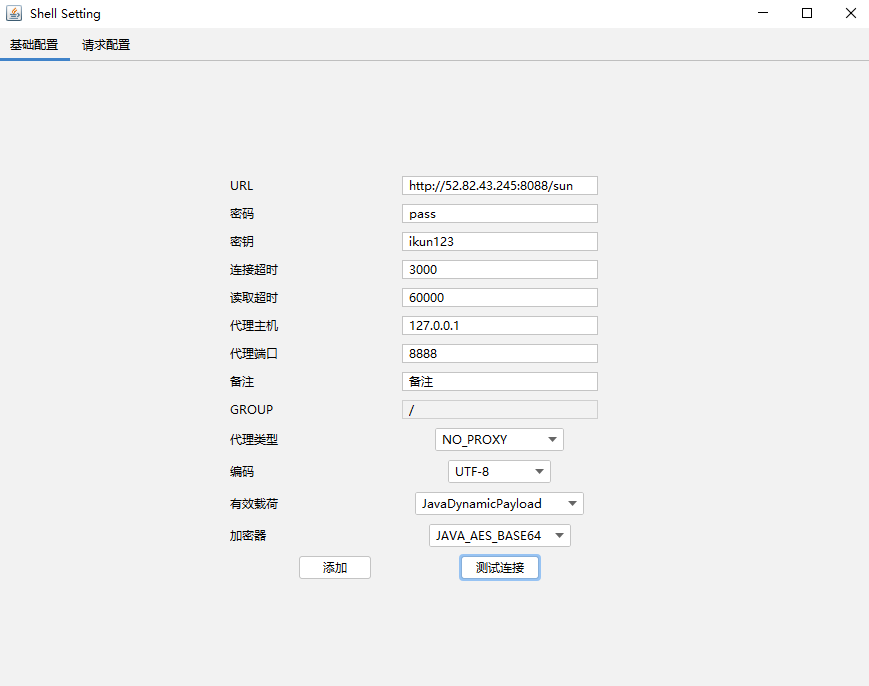Expand the 编码 UTF-8 dropdown

pos(499,472)
